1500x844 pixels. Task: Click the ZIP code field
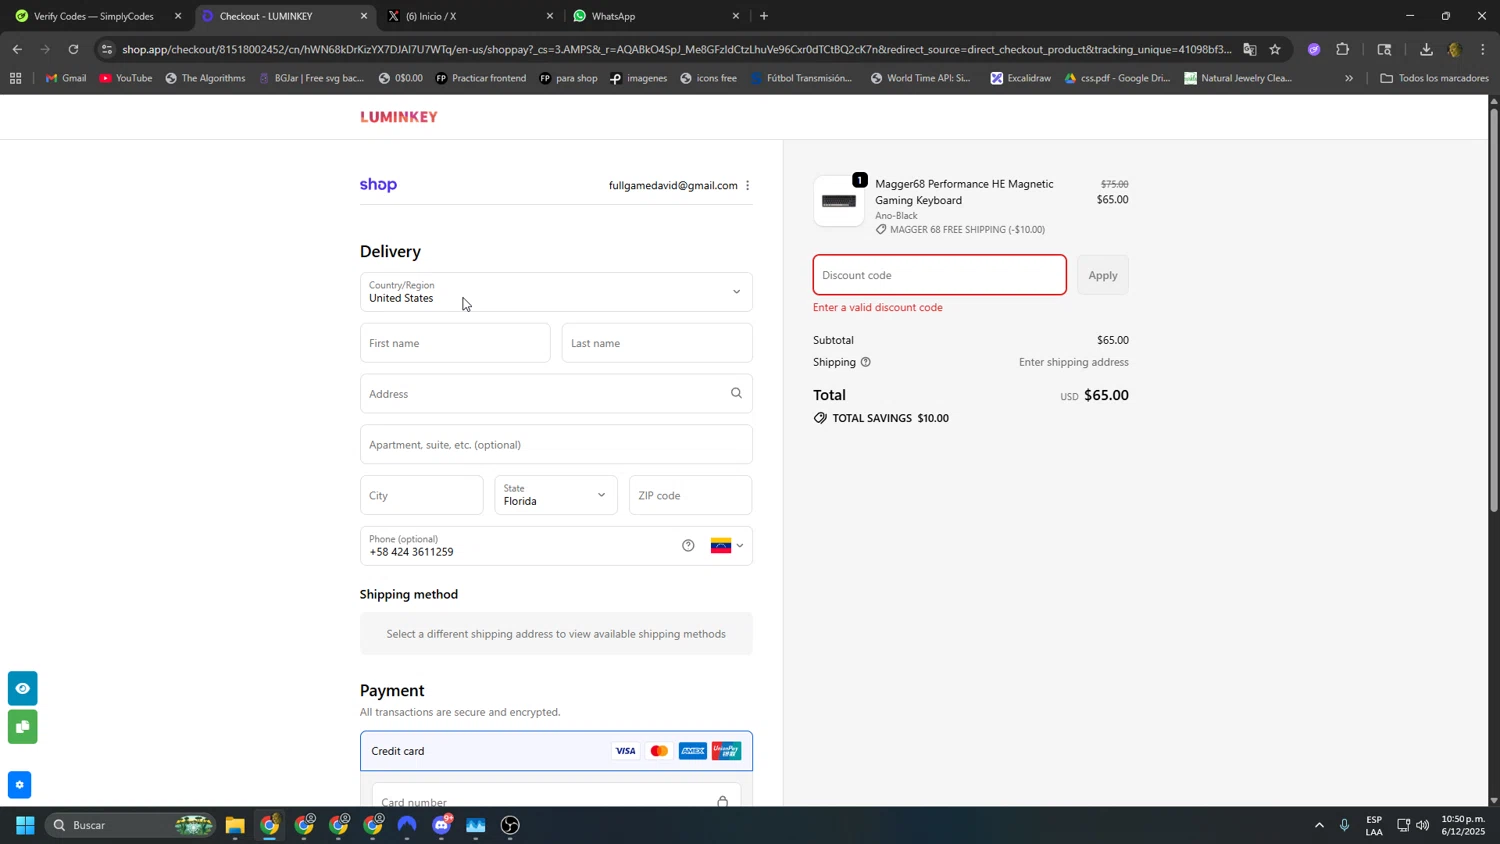(x=690, y=495)
